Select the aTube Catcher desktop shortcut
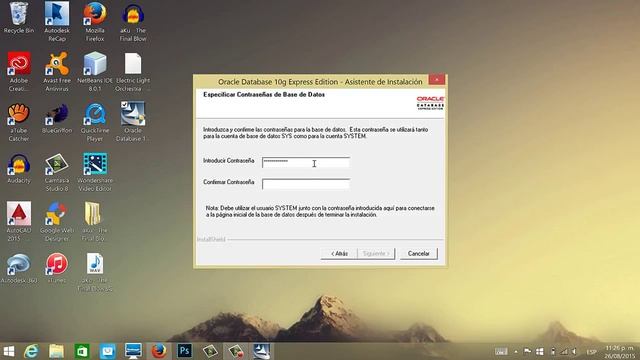The height and width of the screenshot is (360, 640). pos(18,122)
